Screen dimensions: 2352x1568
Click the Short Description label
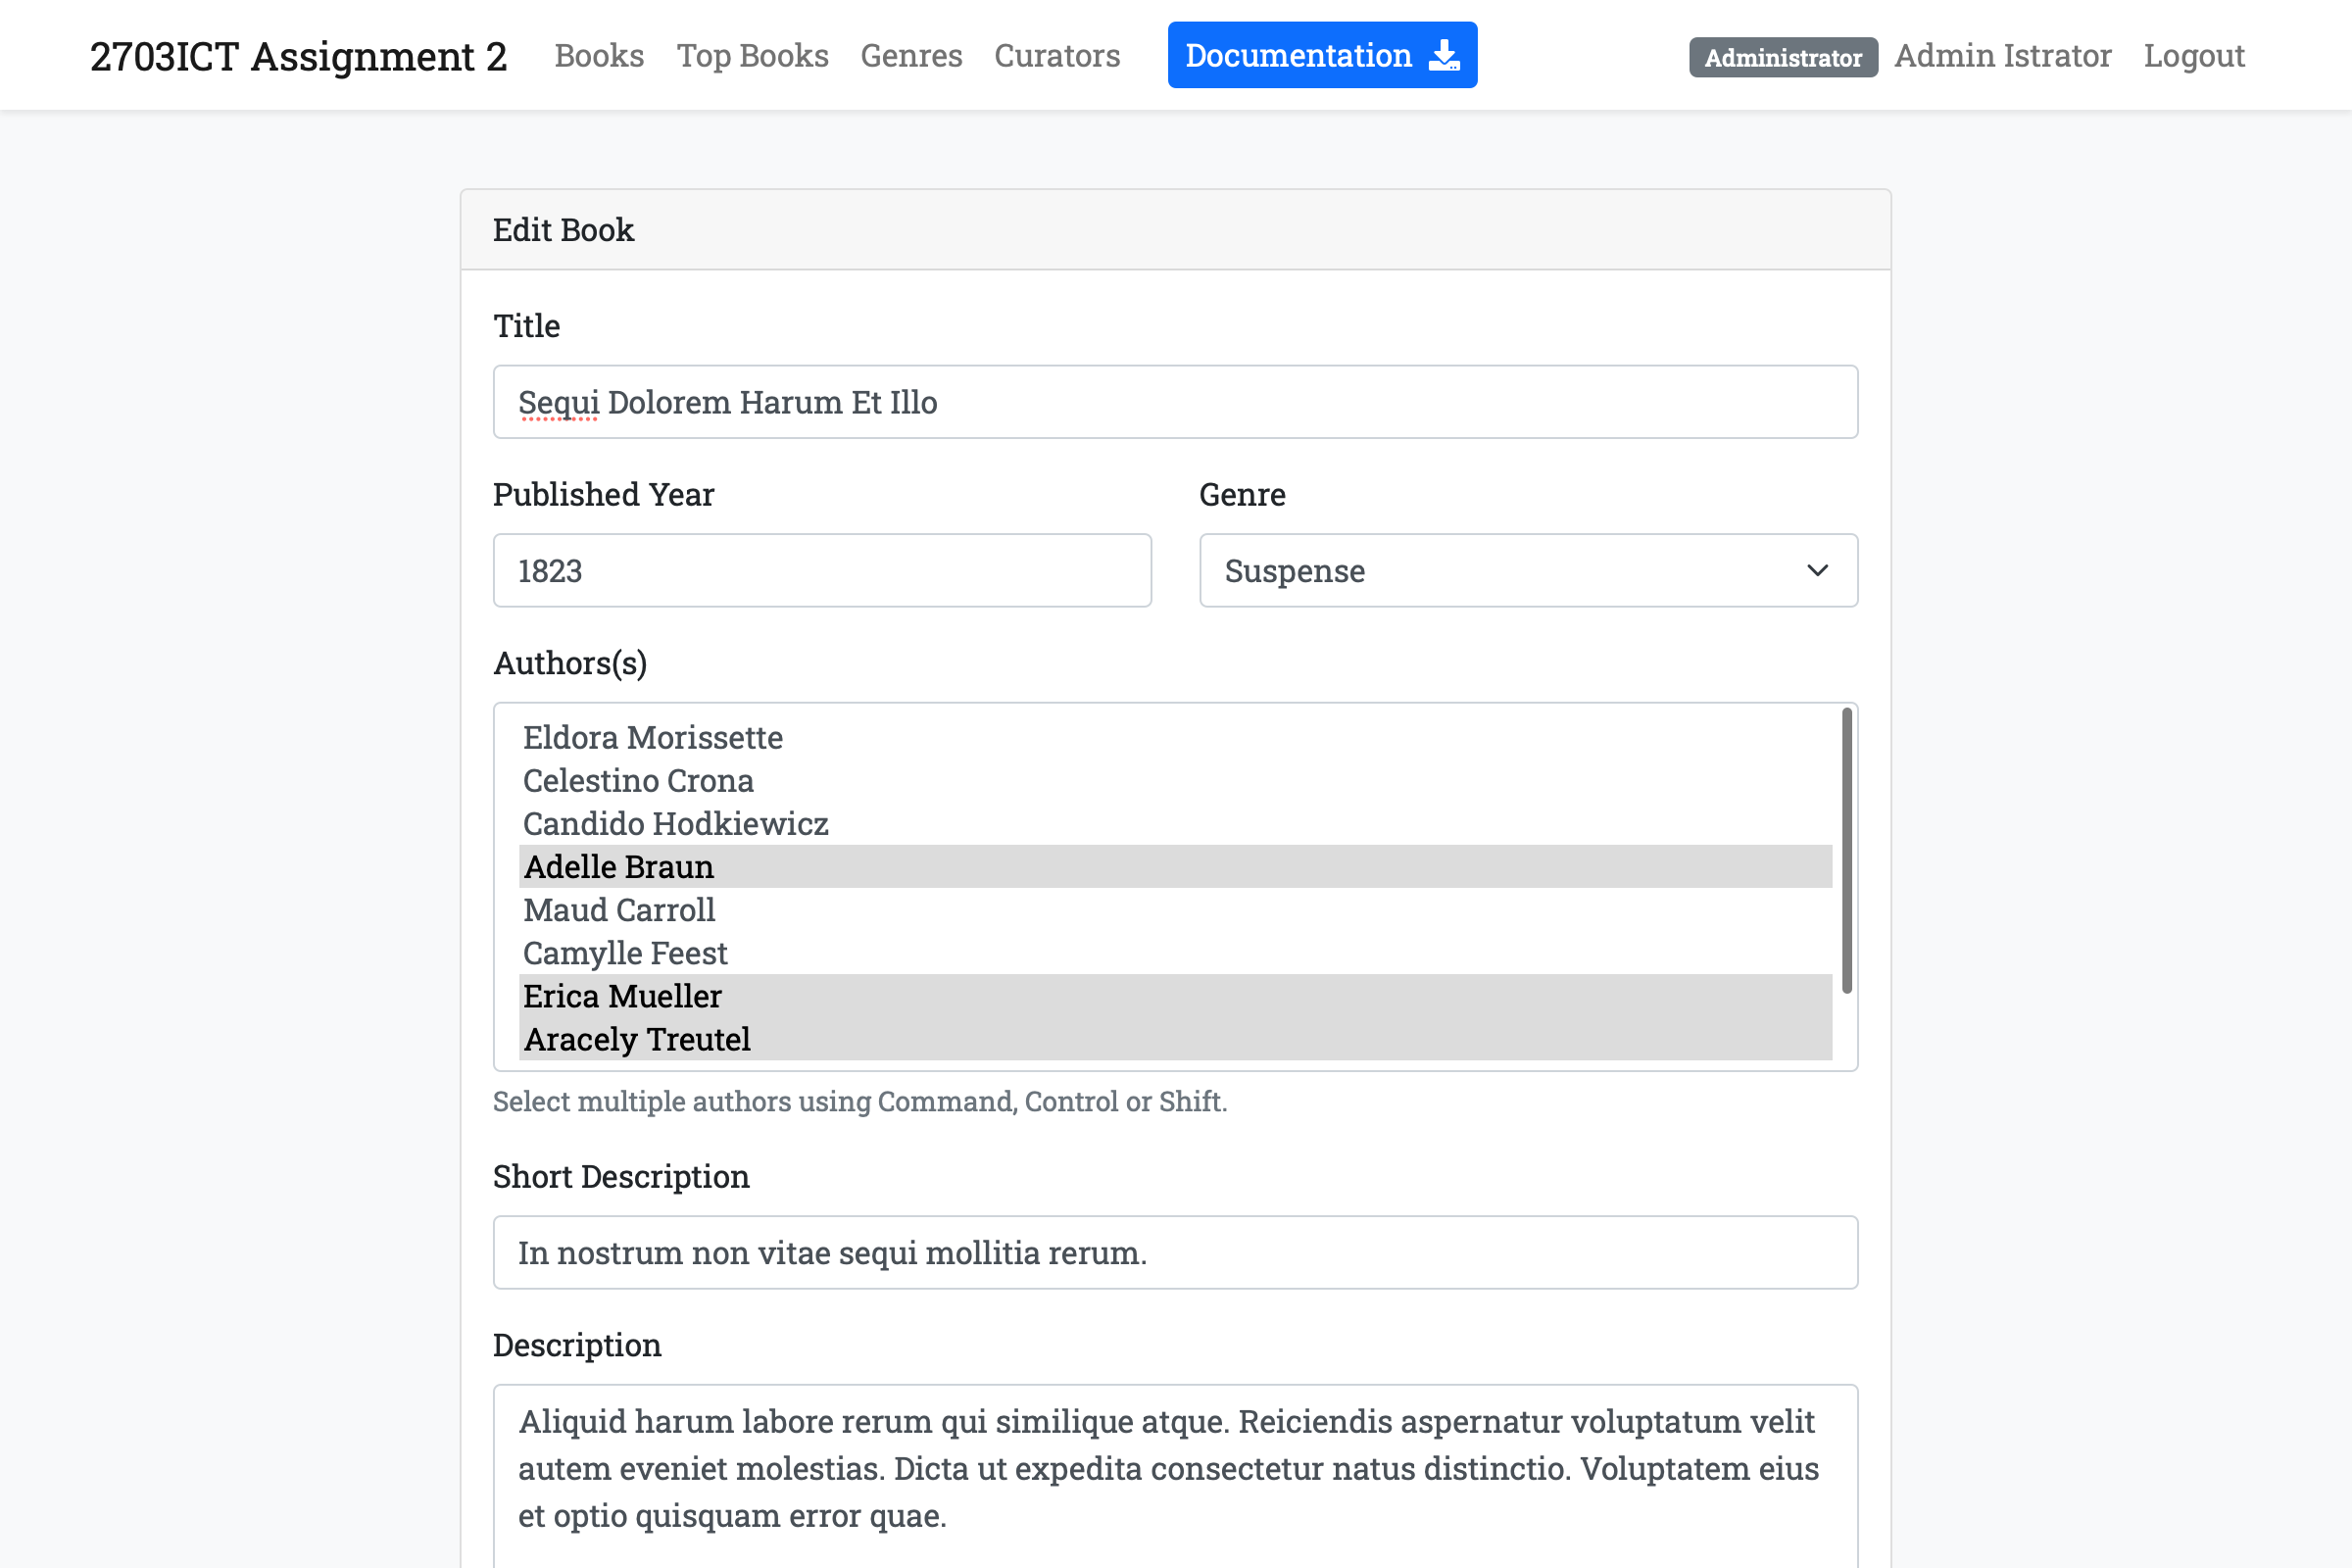(621, 1177)
